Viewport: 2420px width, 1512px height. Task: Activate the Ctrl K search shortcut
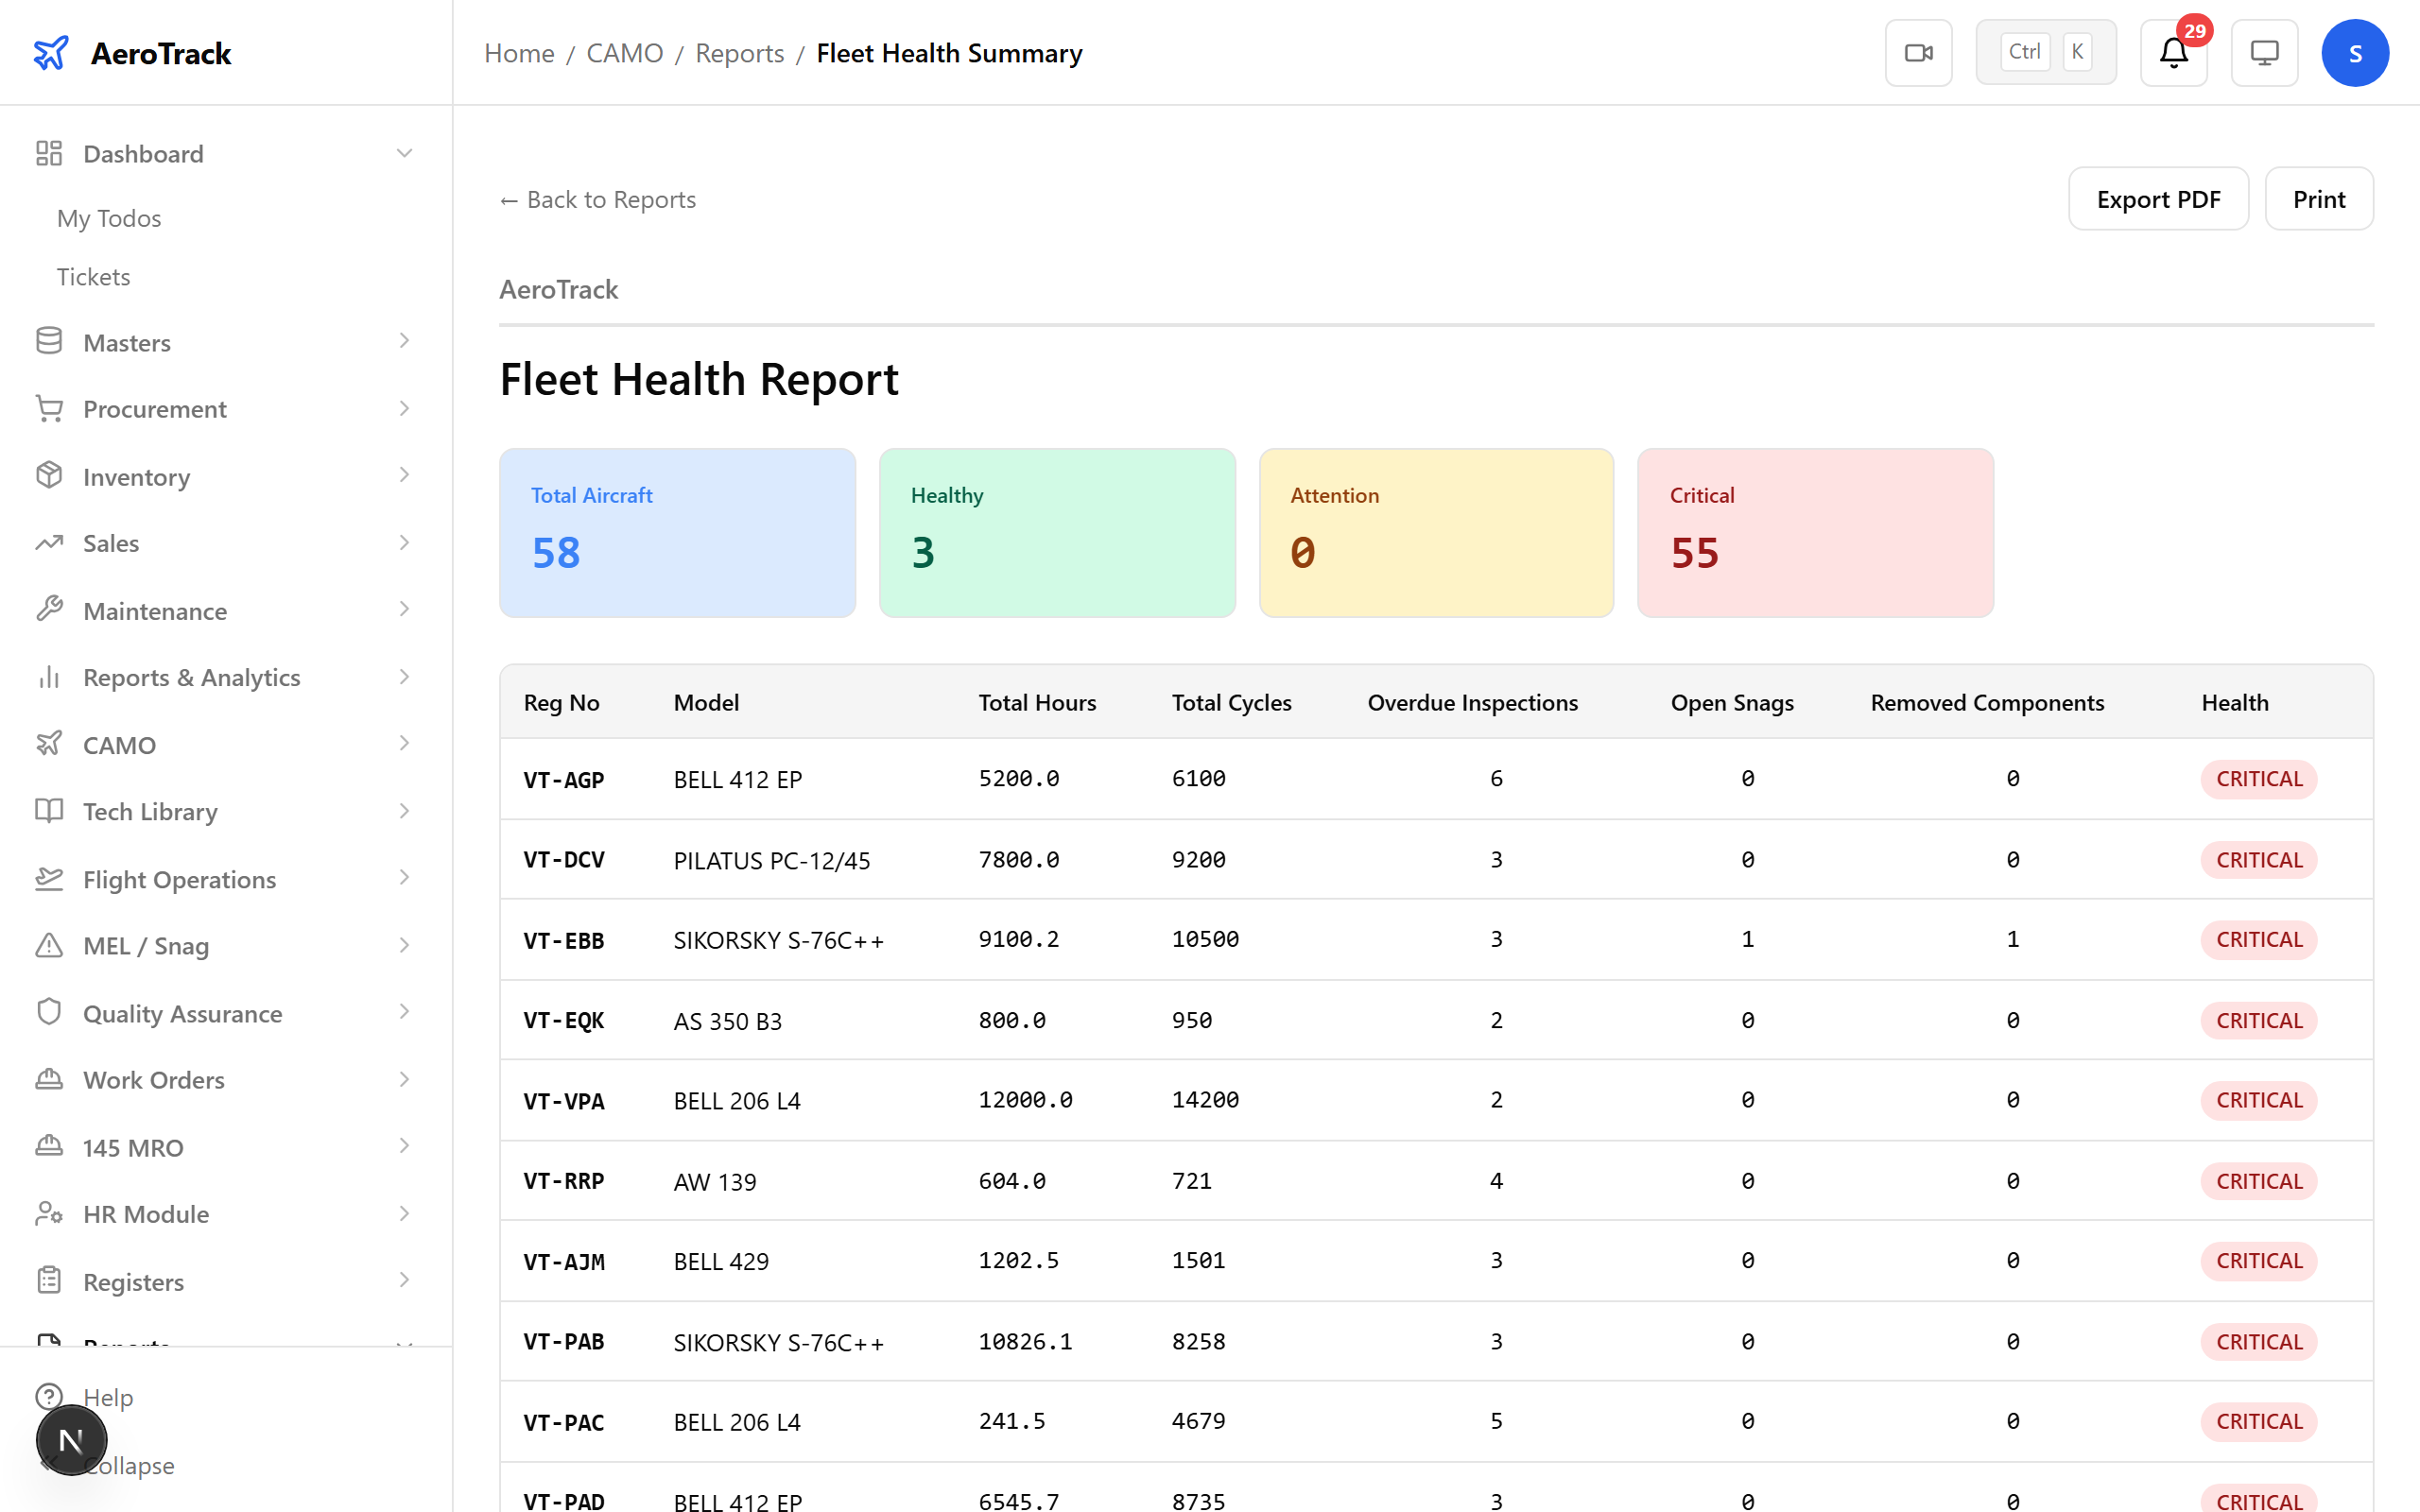point(2045,51)
